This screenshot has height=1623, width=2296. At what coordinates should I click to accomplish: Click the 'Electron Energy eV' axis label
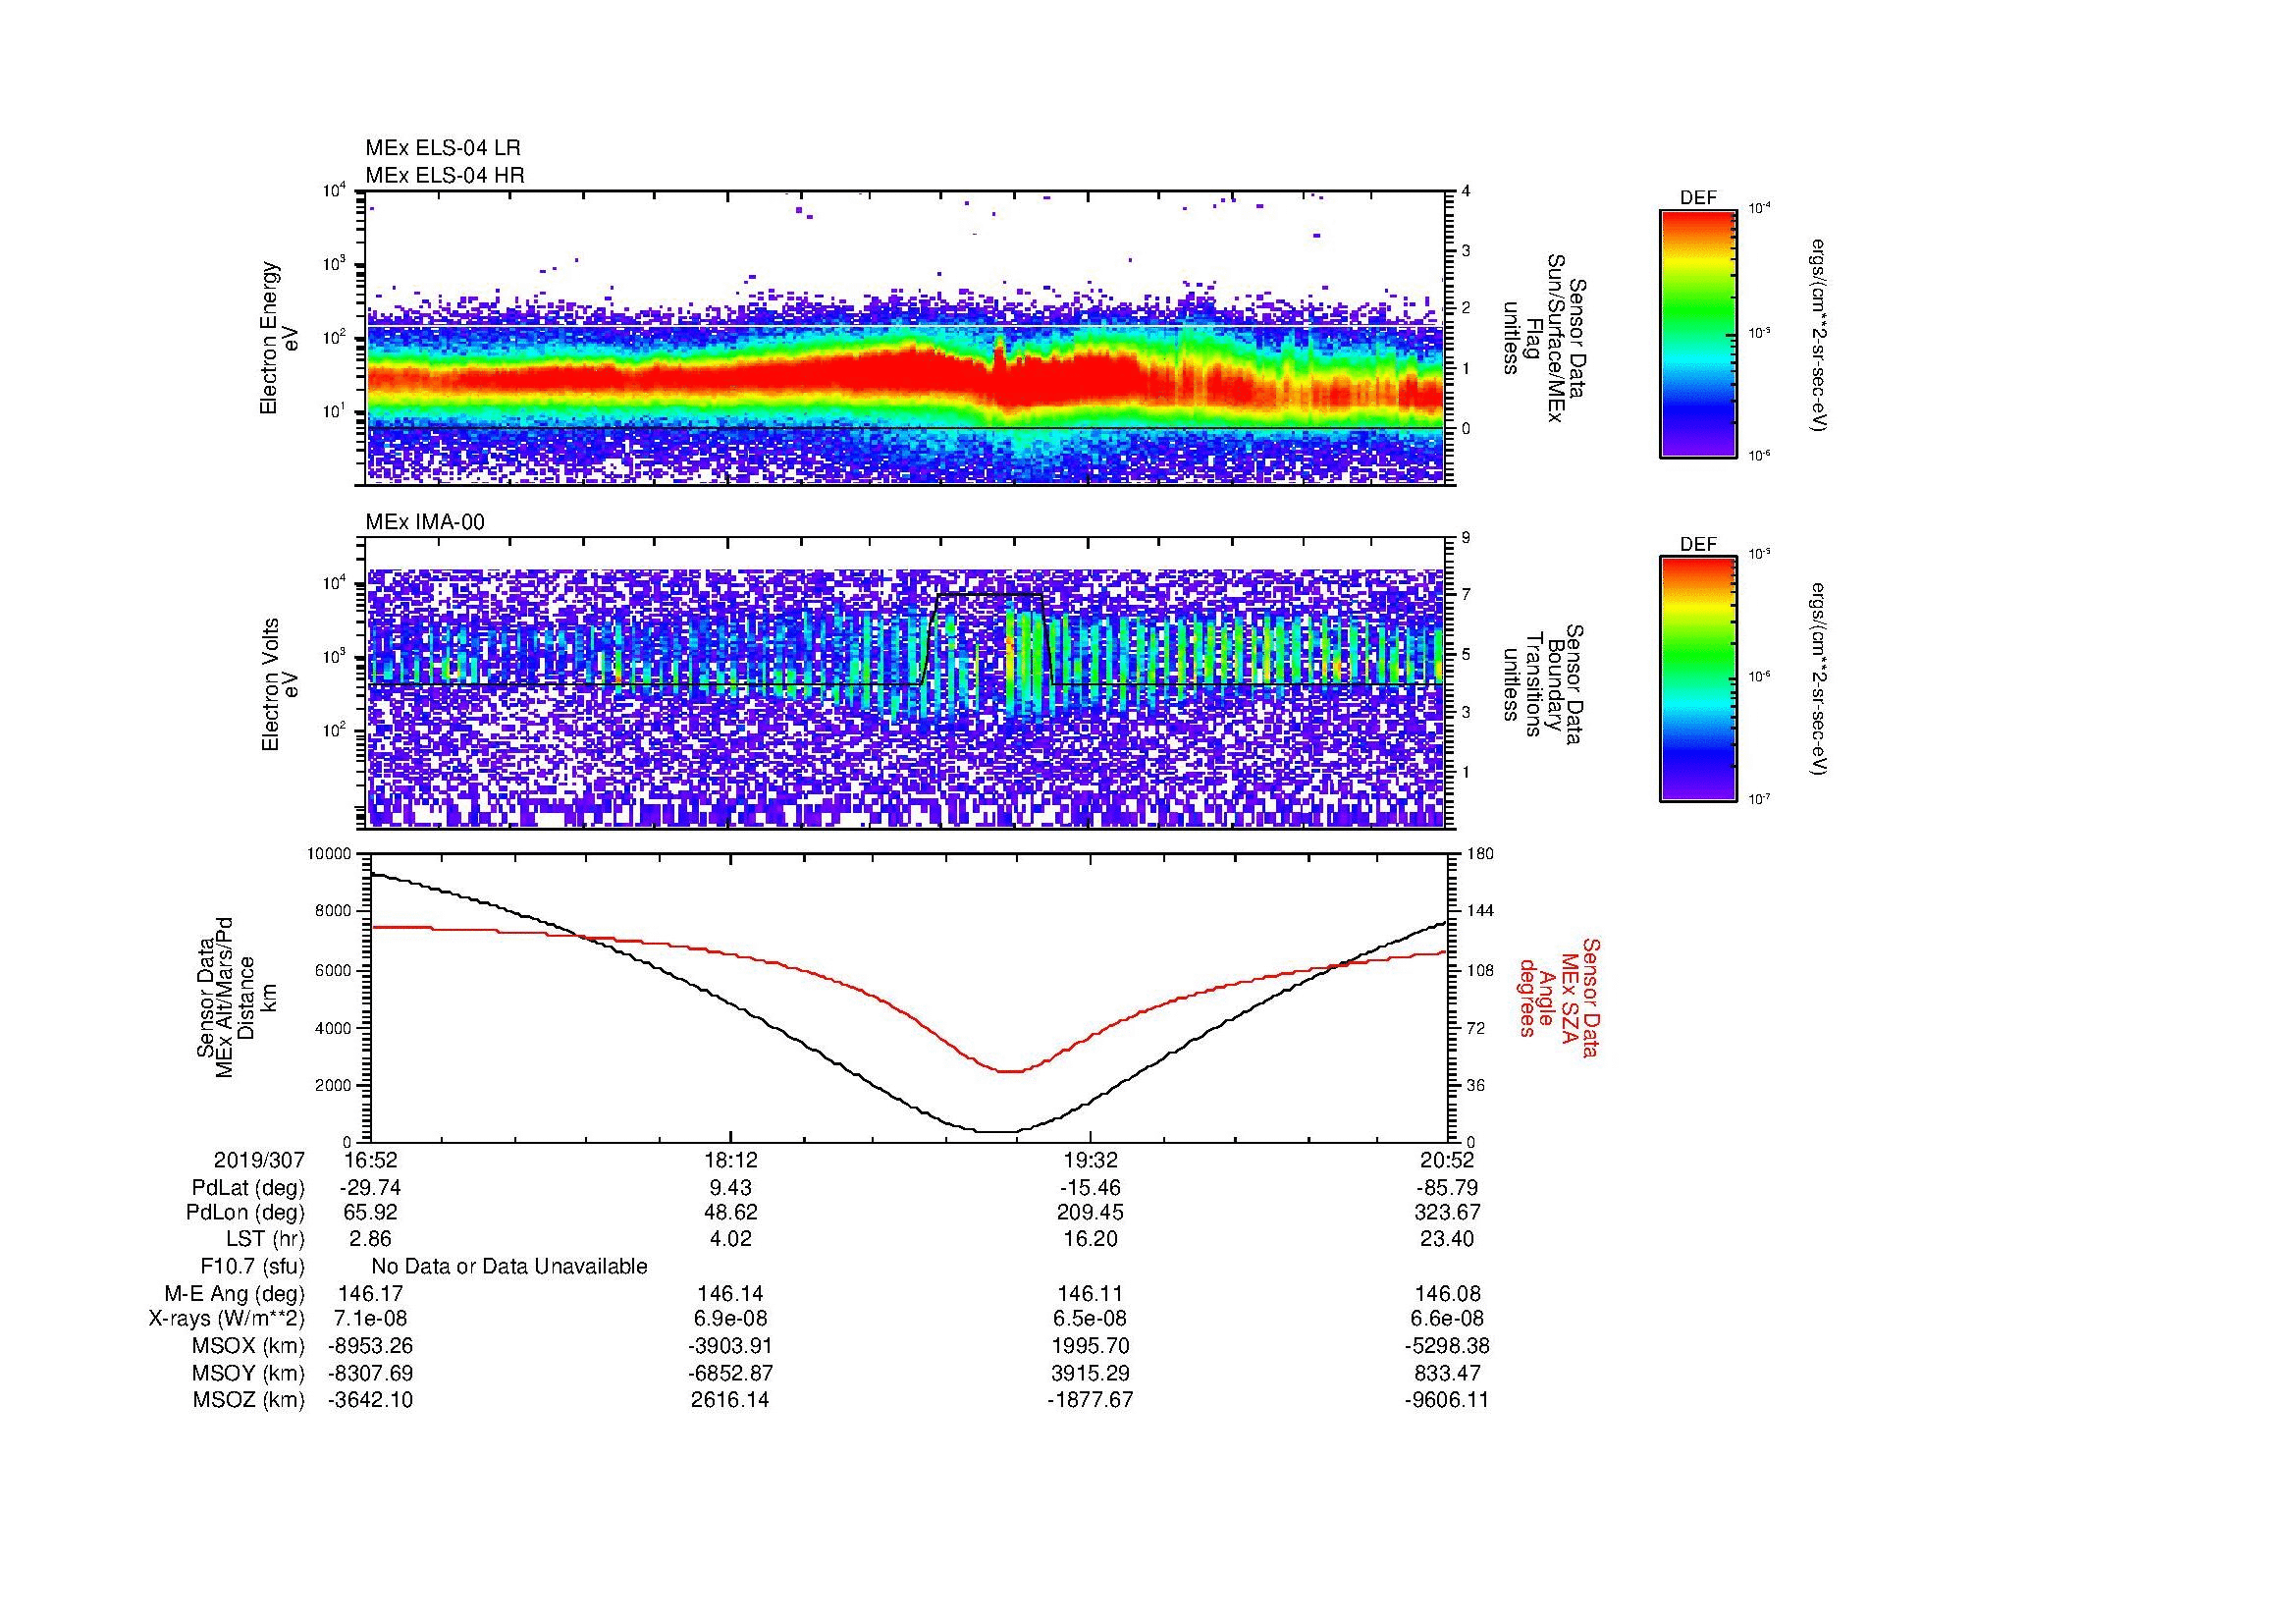pos(279,338)
